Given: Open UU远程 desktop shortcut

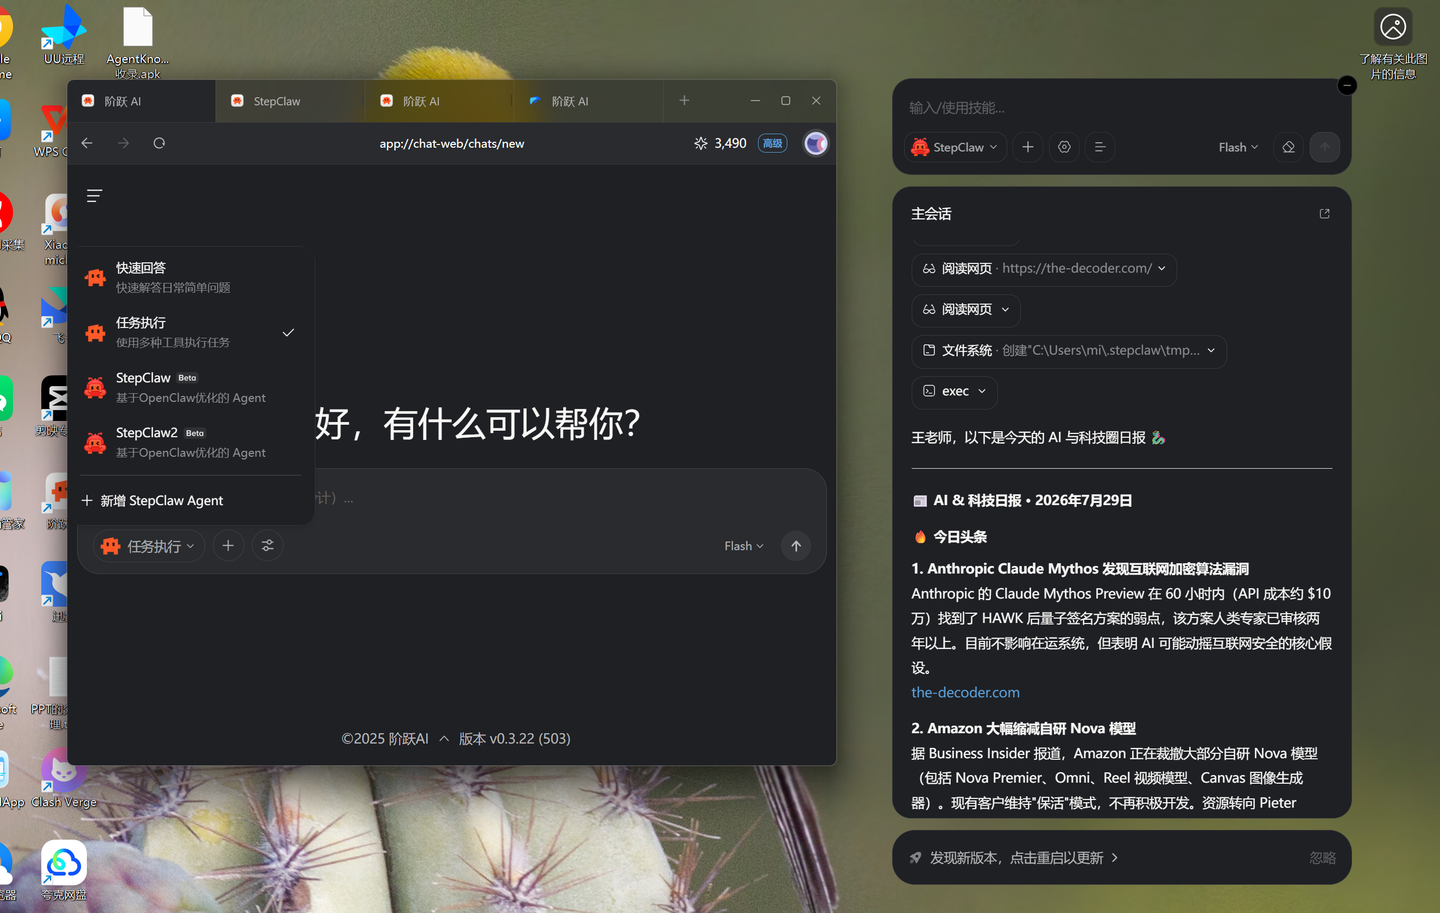Looking at the screenshot, I should coord(63,35).
